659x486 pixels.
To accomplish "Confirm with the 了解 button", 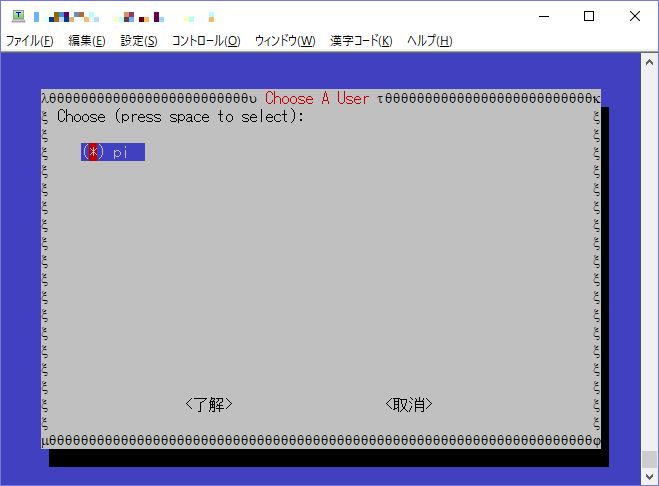I will [x=208, y=404].
